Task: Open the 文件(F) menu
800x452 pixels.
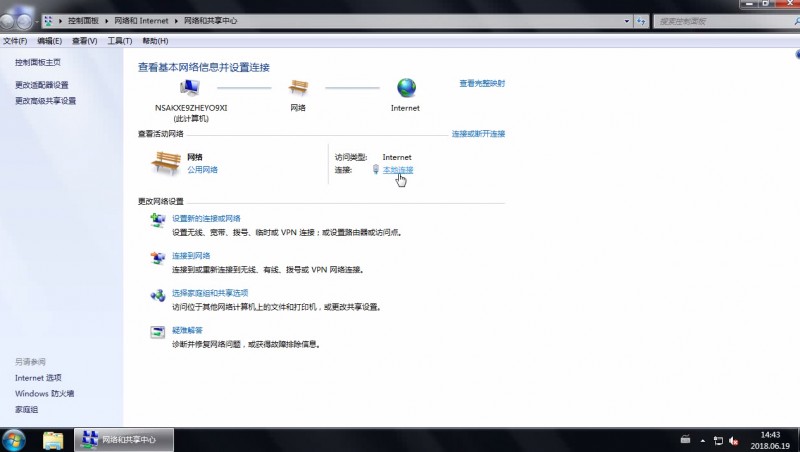Action: 15,41
